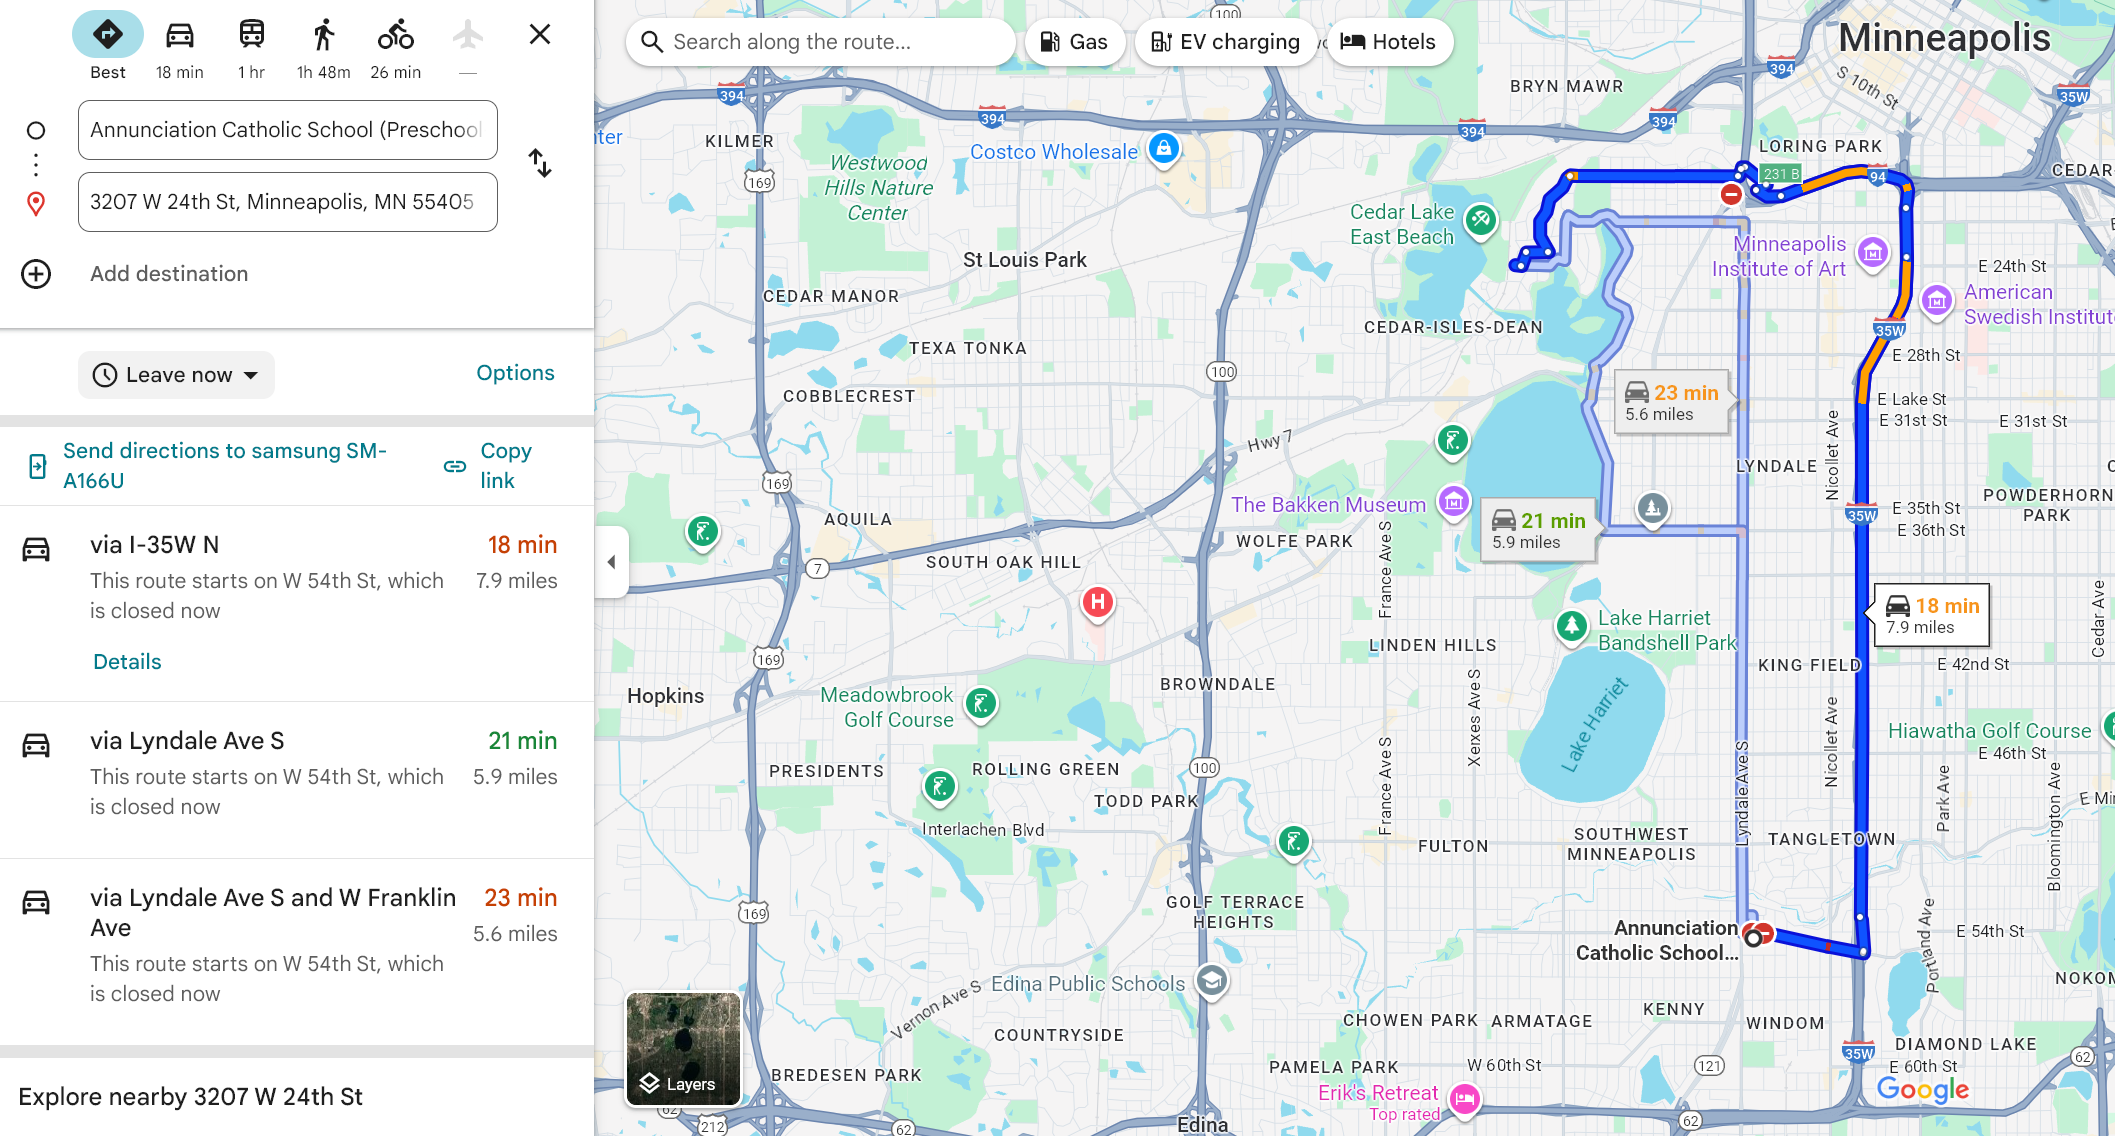
Task: Select the 23 min route label on map
Action: [x=1672, y=402]
